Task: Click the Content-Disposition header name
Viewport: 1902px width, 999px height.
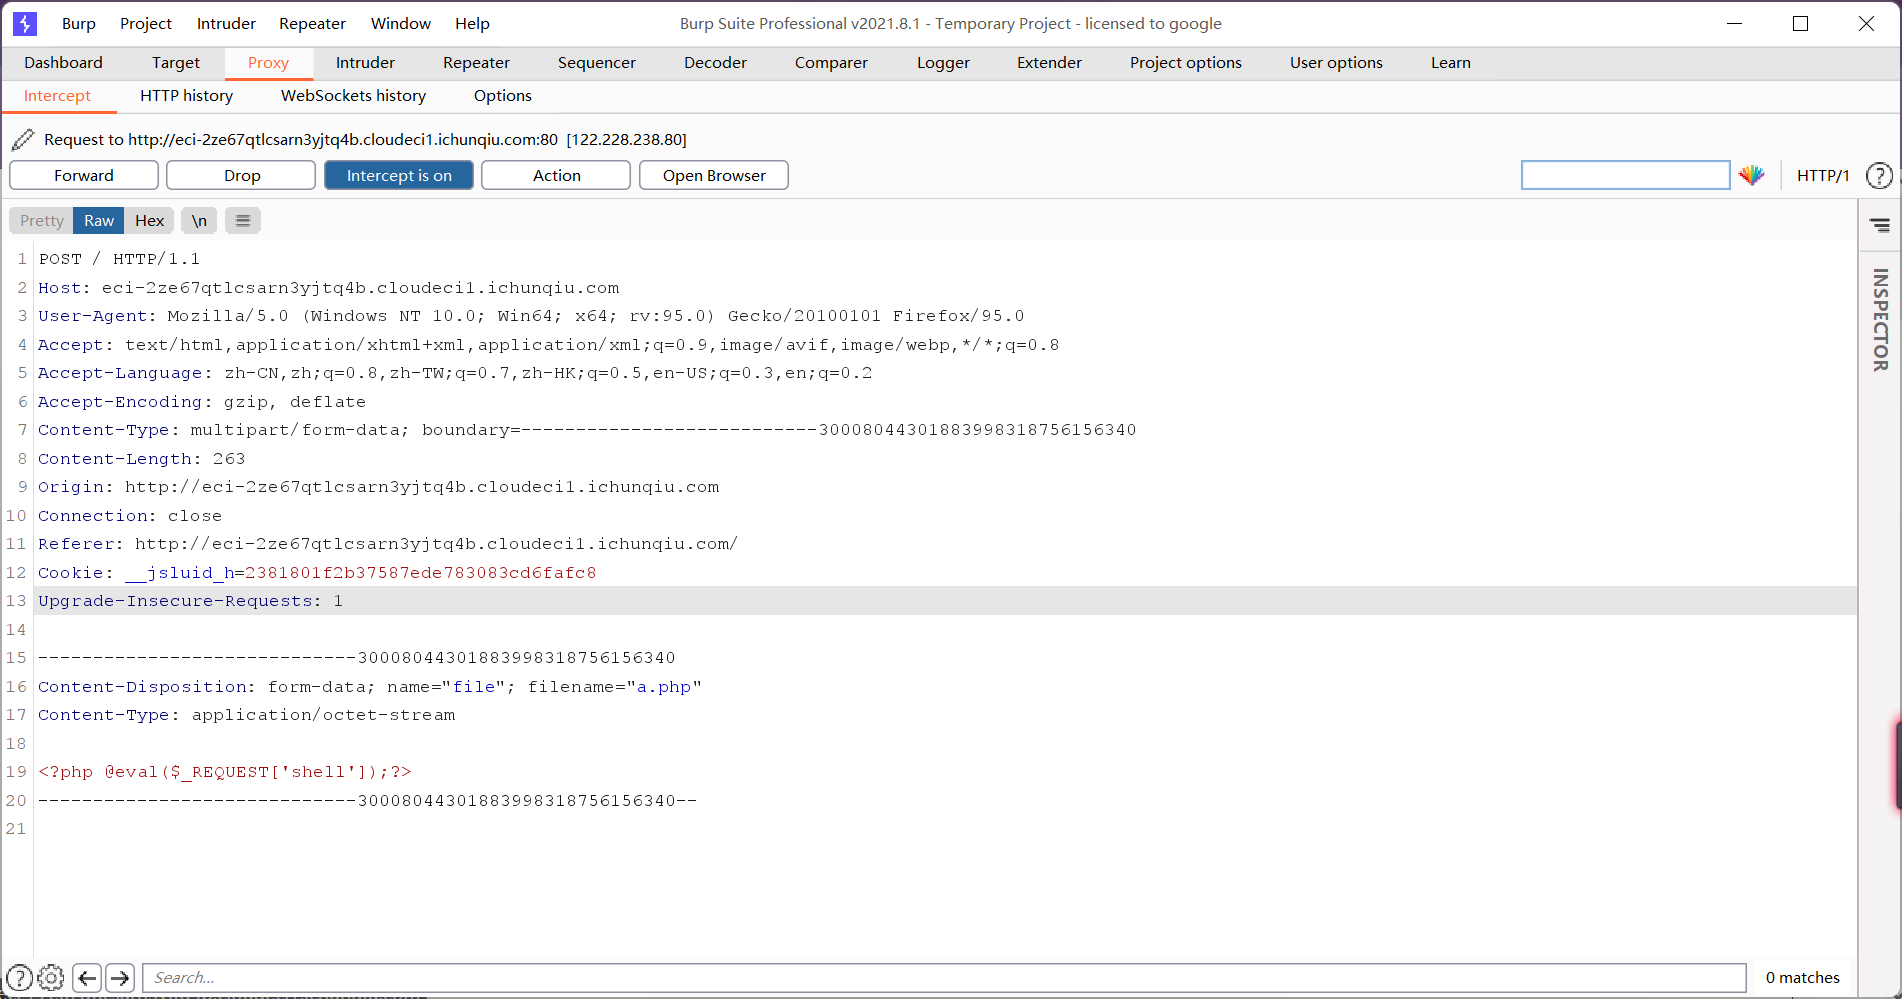Action: click(144, 686)
